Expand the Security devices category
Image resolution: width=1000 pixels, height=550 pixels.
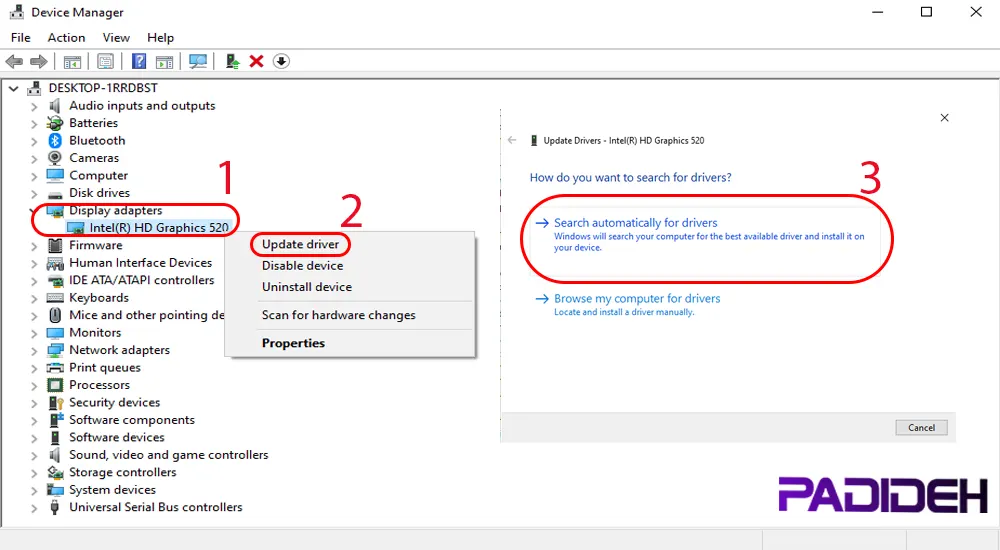point(34,403)
